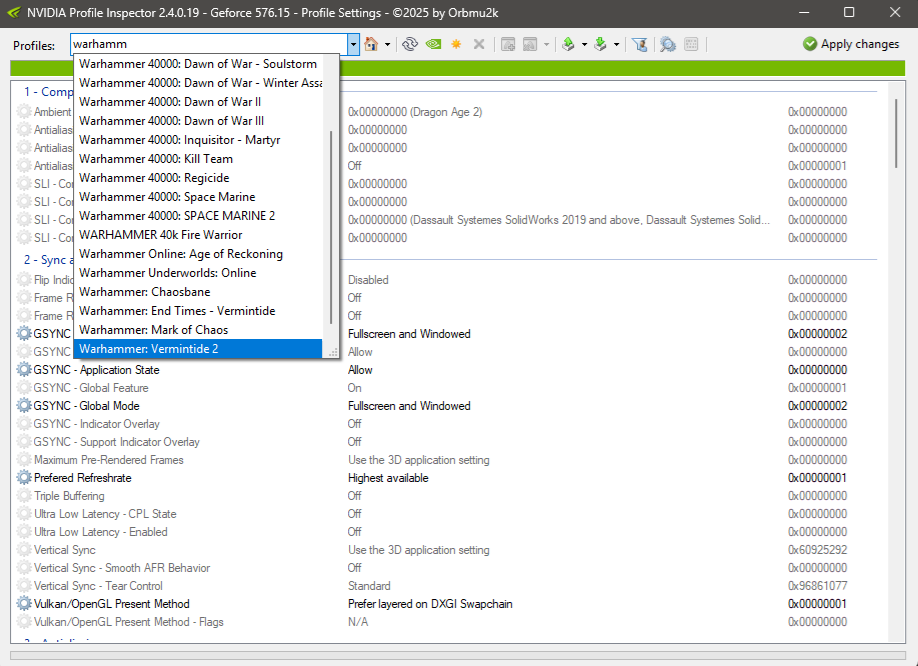918x666 pixels.
Task: Select Warhammer 40000: Kill Team
Action: click(198, 159)
